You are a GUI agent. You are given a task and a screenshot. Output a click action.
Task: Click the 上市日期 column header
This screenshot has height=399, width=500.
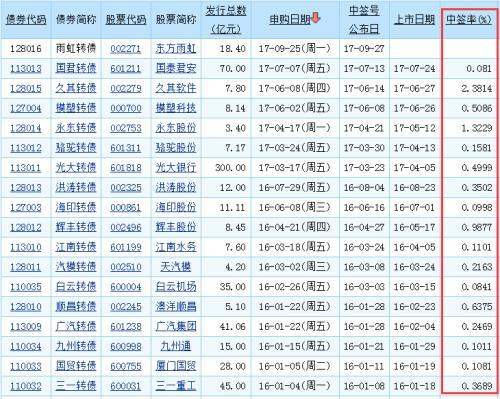pyautogui.click(x=415, y=20)
